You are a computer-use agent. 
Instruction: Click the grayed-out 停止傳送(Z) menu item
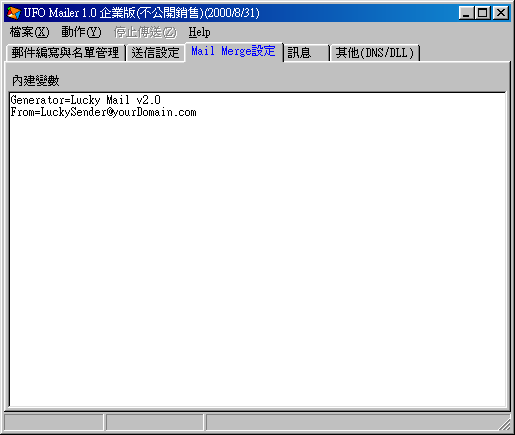click(145, 32)
